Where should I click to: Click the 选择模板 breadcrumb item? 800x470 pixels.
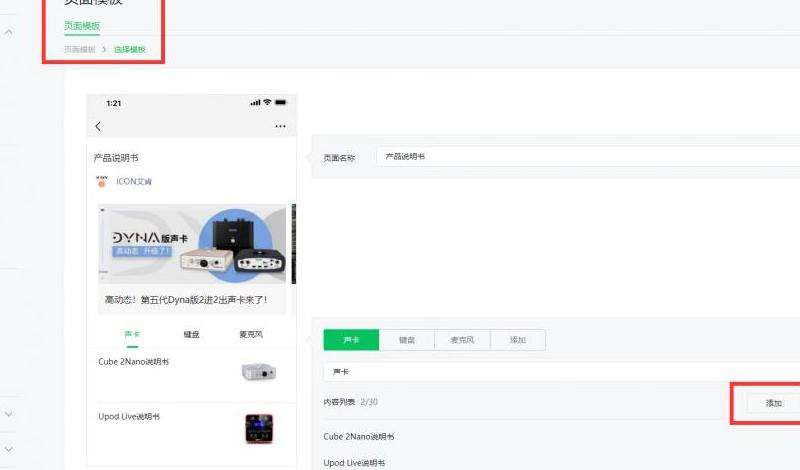(x=130, y=49)
